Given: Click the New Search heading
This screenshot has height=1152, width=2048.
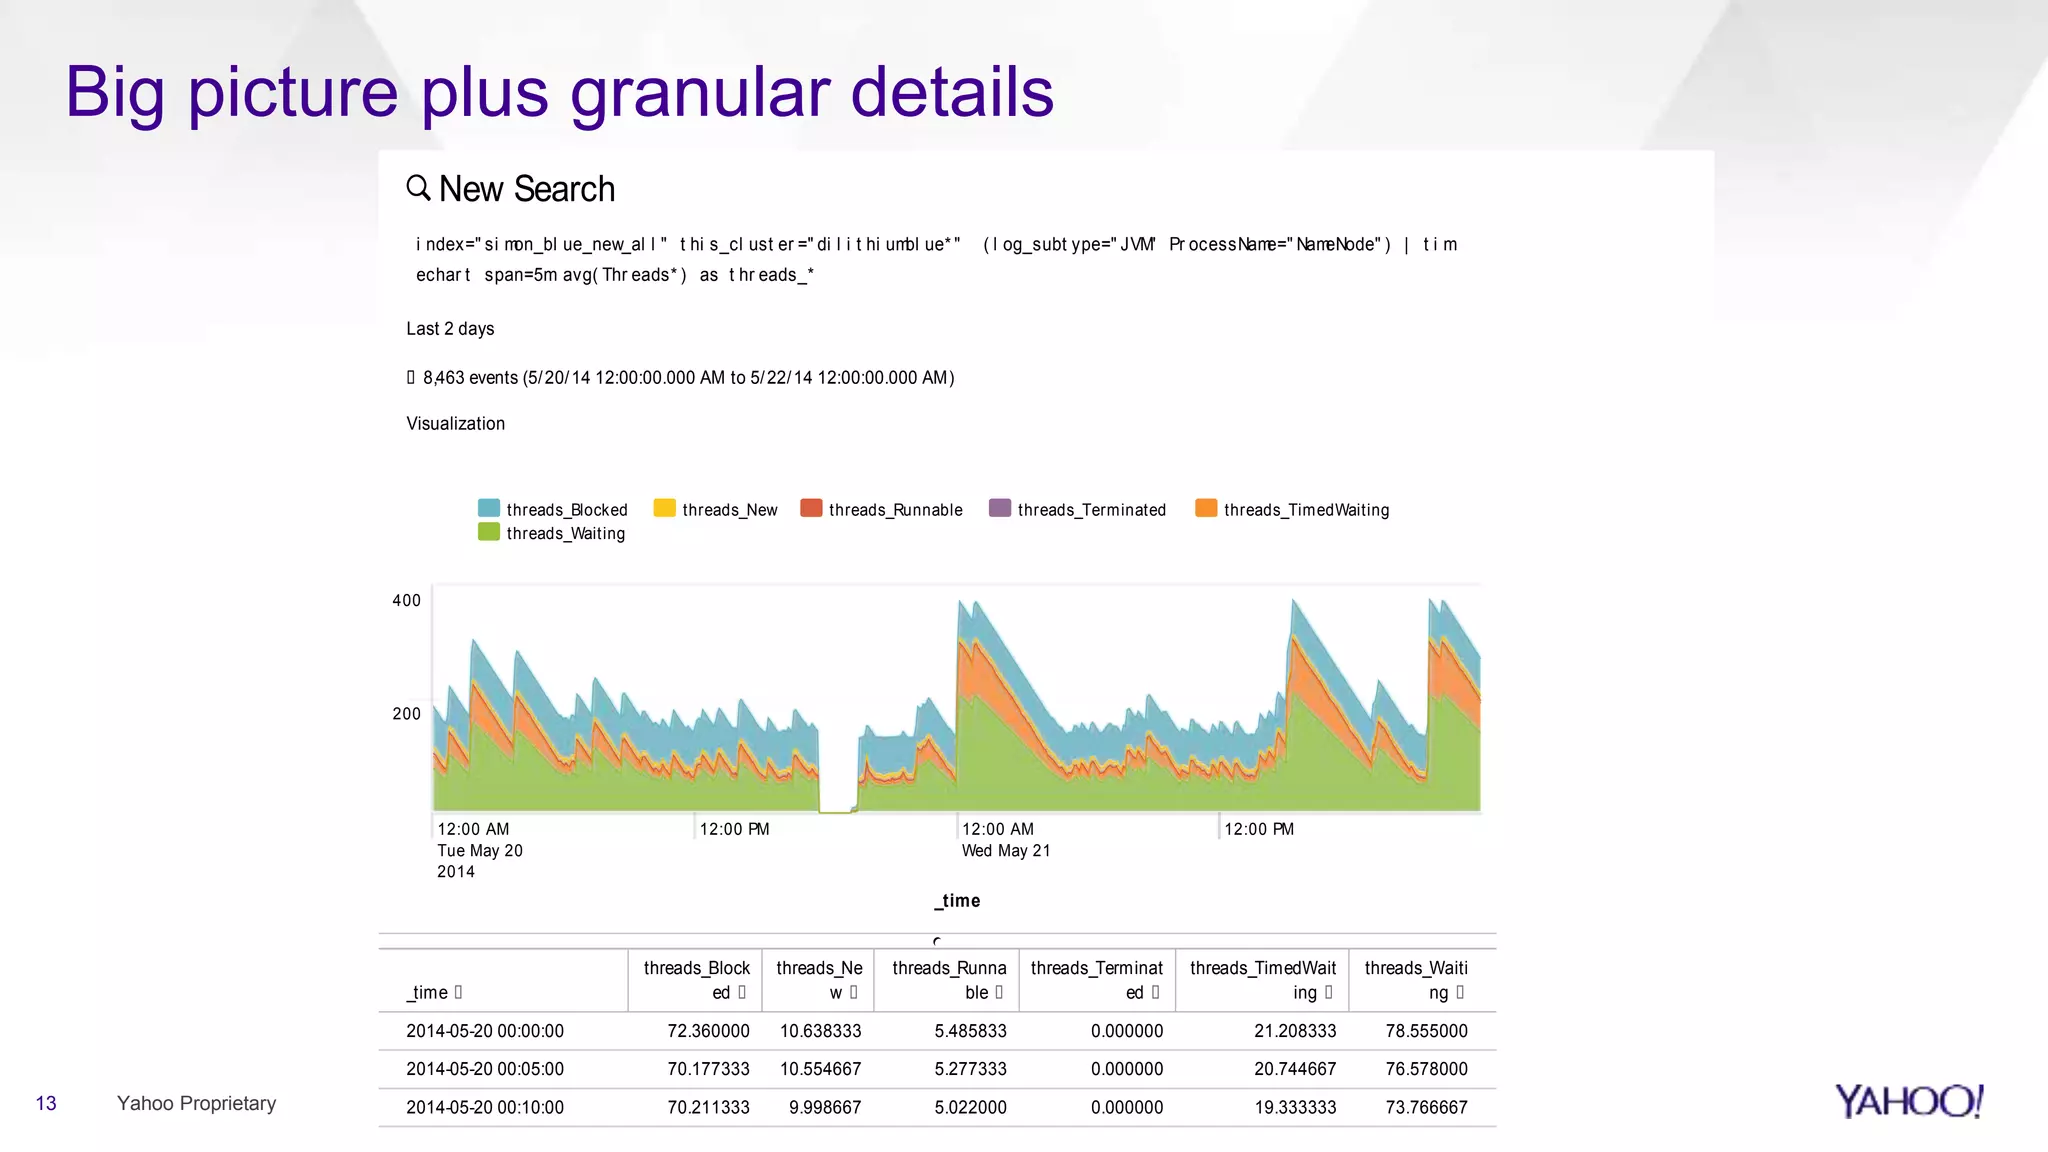Looking at the screenshot, I should (527, 189).
